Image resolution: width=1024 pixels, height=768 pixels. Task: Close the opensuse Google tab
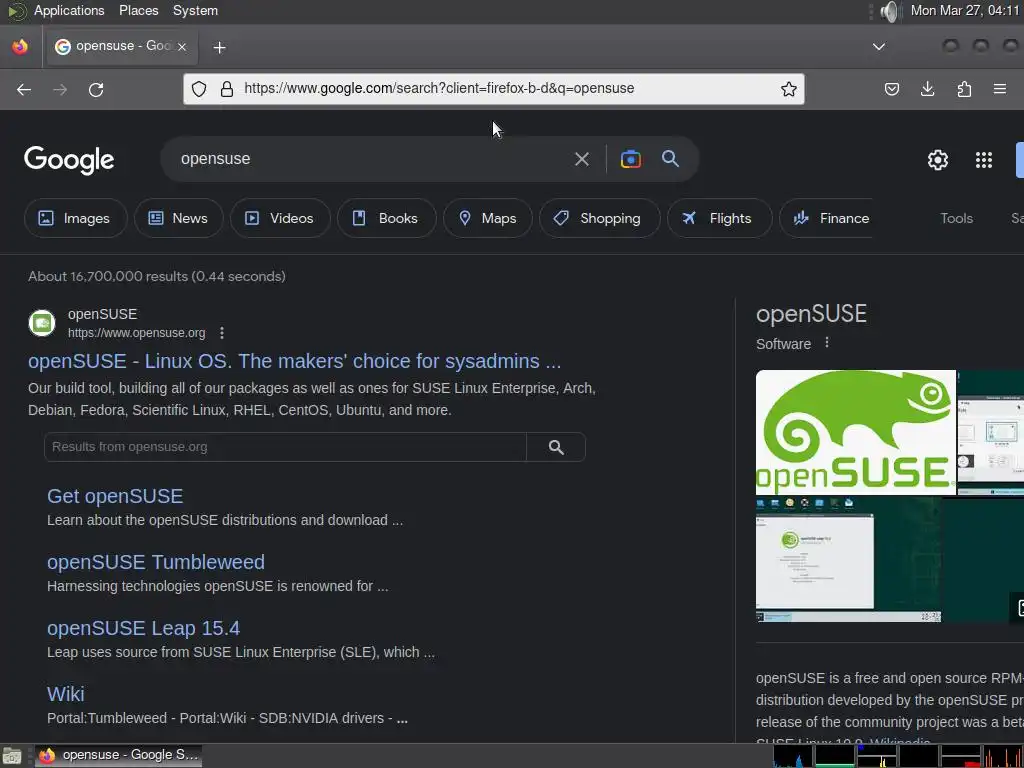(182, 46)
